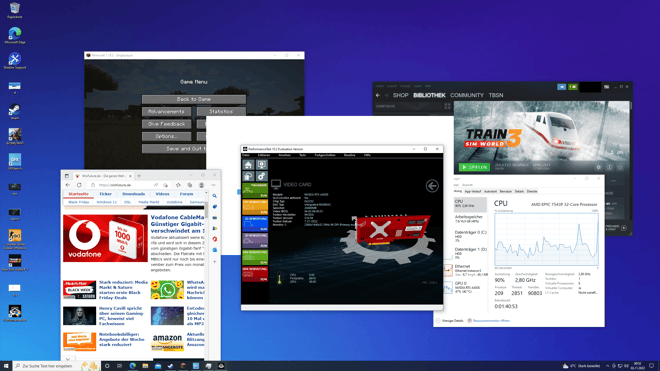The image size is (660, 371).
Task: Open the home icon in PerformanceTest
Action: click(x=248, y=165)
